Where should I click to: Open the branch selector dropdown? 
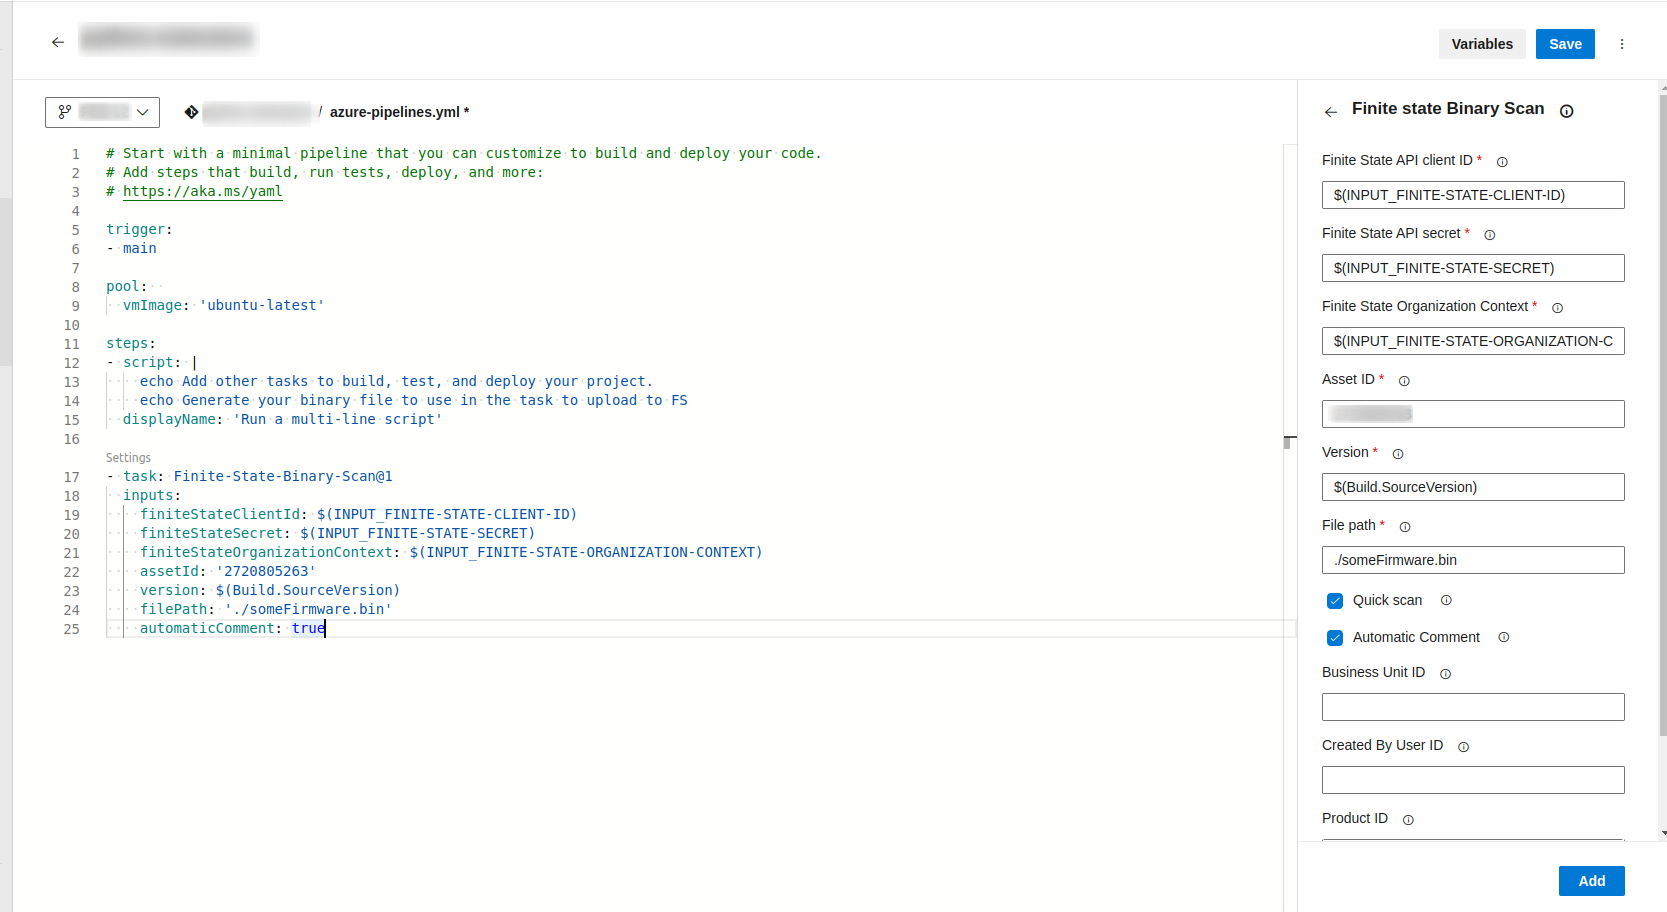pyautogui.click(x=102, y=112)
